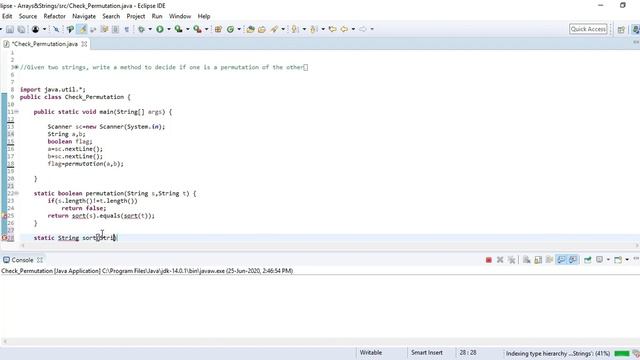
Task: Click the error marker on line 28
Action: point(4,238)
